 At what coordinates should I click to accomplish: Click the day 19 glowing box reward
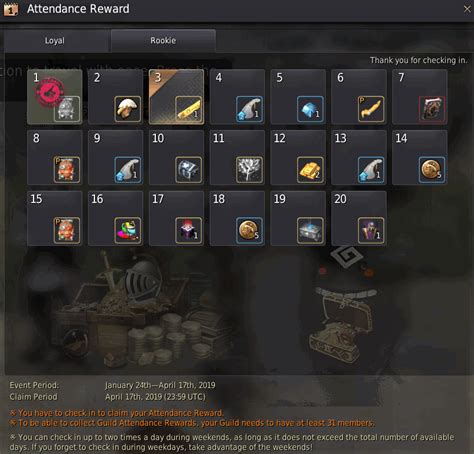click(x=310, y=230)
